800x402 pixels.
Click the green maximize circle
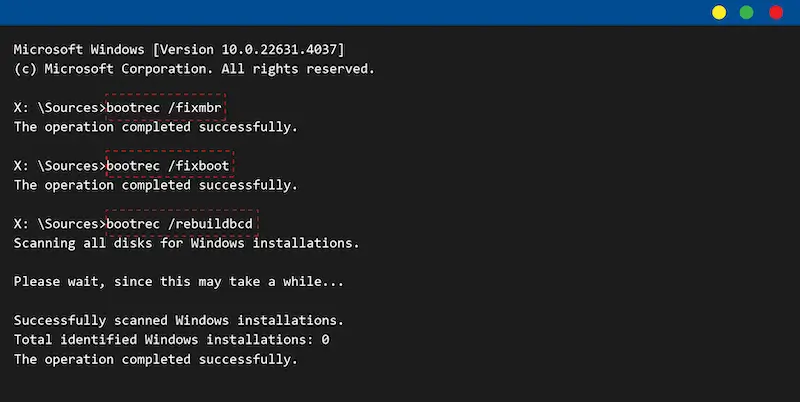tap(746, 13)
